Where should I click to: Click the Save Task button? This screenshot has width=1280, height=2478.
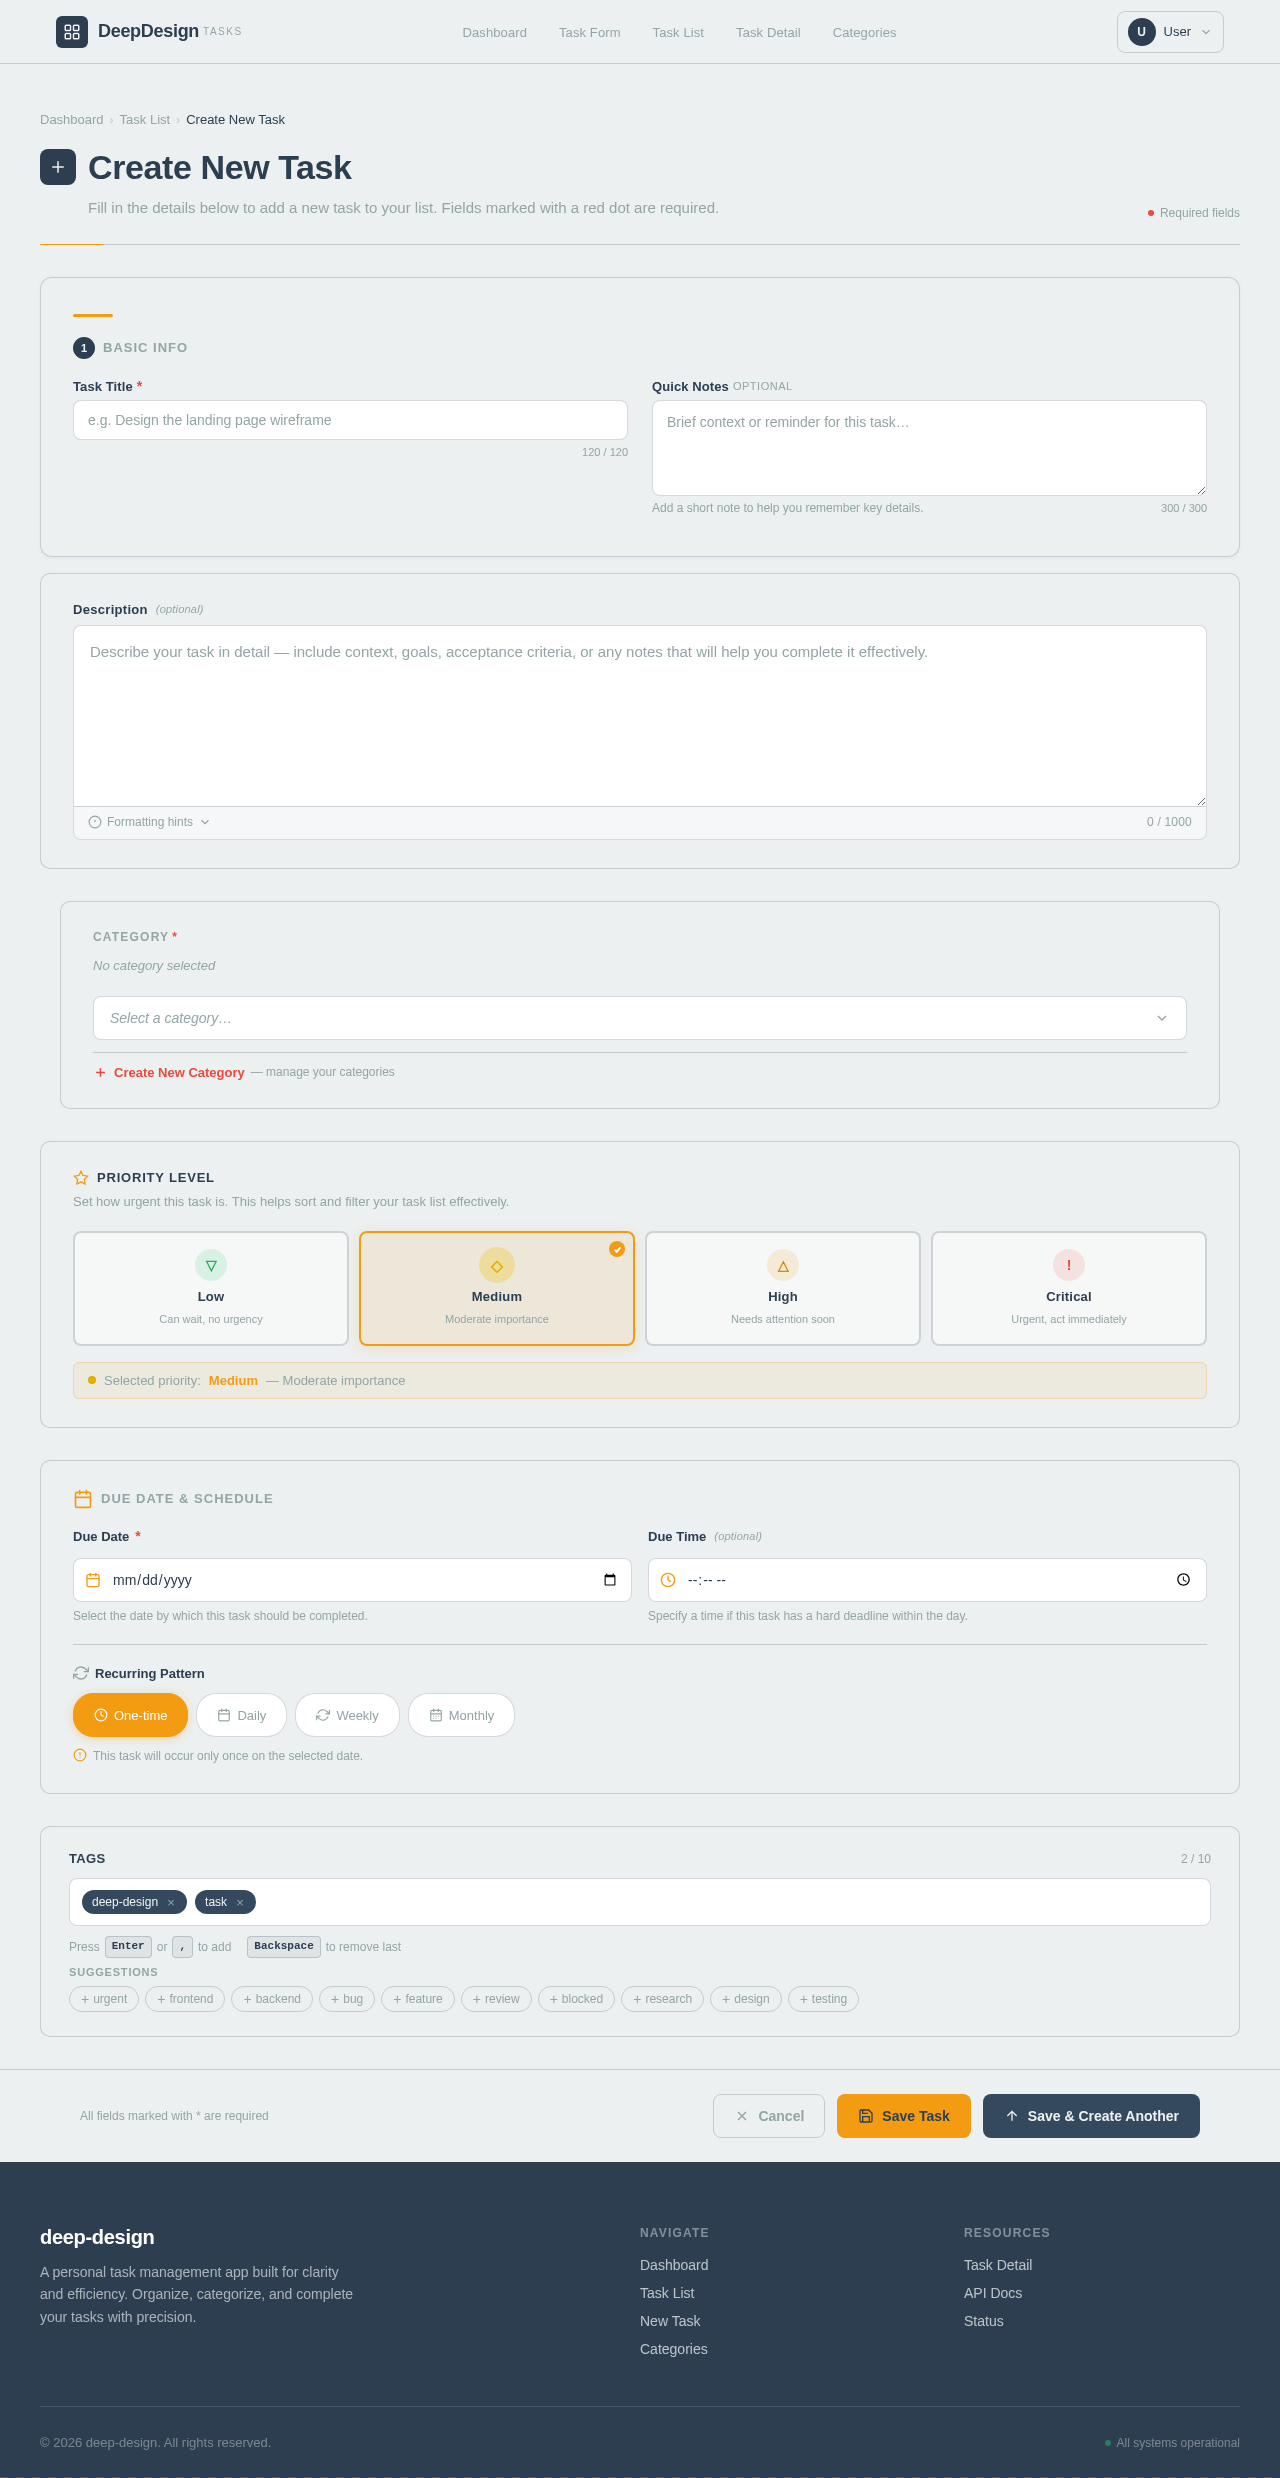[x=904, y=2116]
